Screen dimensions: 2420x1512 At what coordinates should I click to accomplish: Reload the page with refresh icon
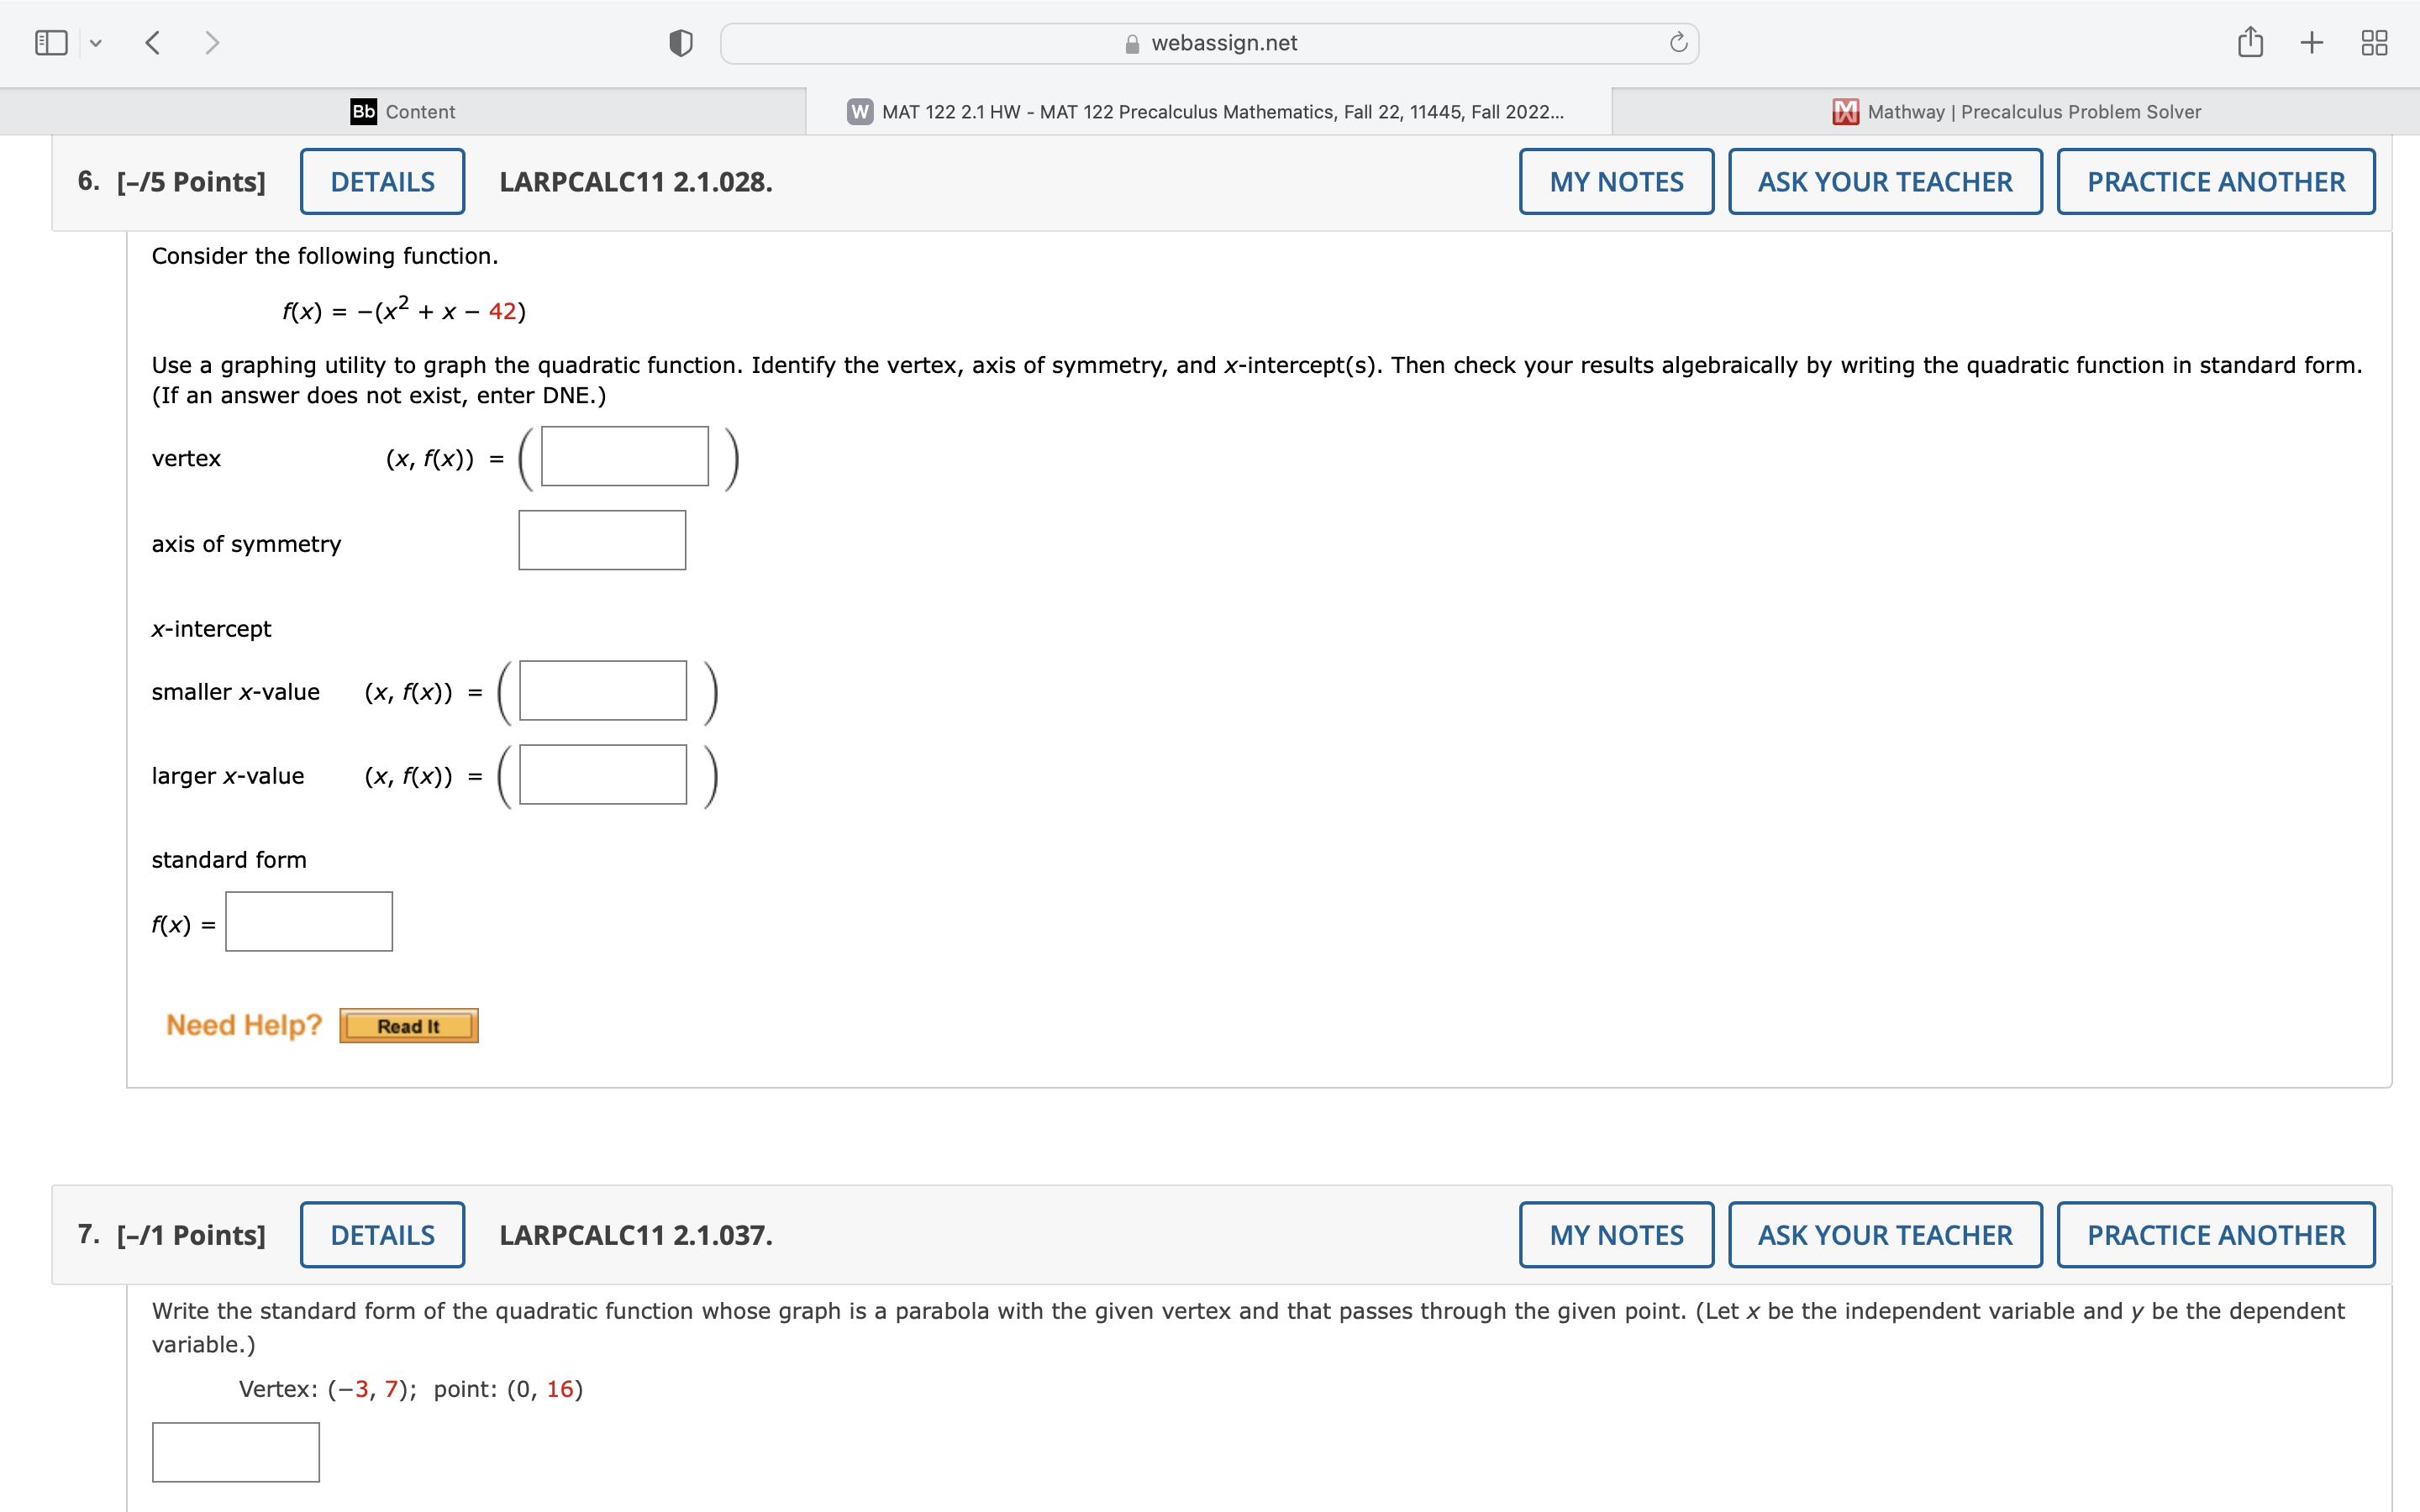click(x=1678, y=43)
